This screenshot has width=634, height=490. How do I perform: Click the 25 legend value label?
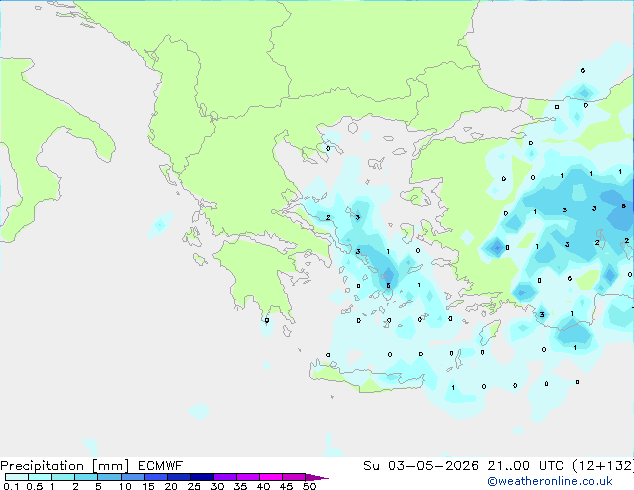194,486
